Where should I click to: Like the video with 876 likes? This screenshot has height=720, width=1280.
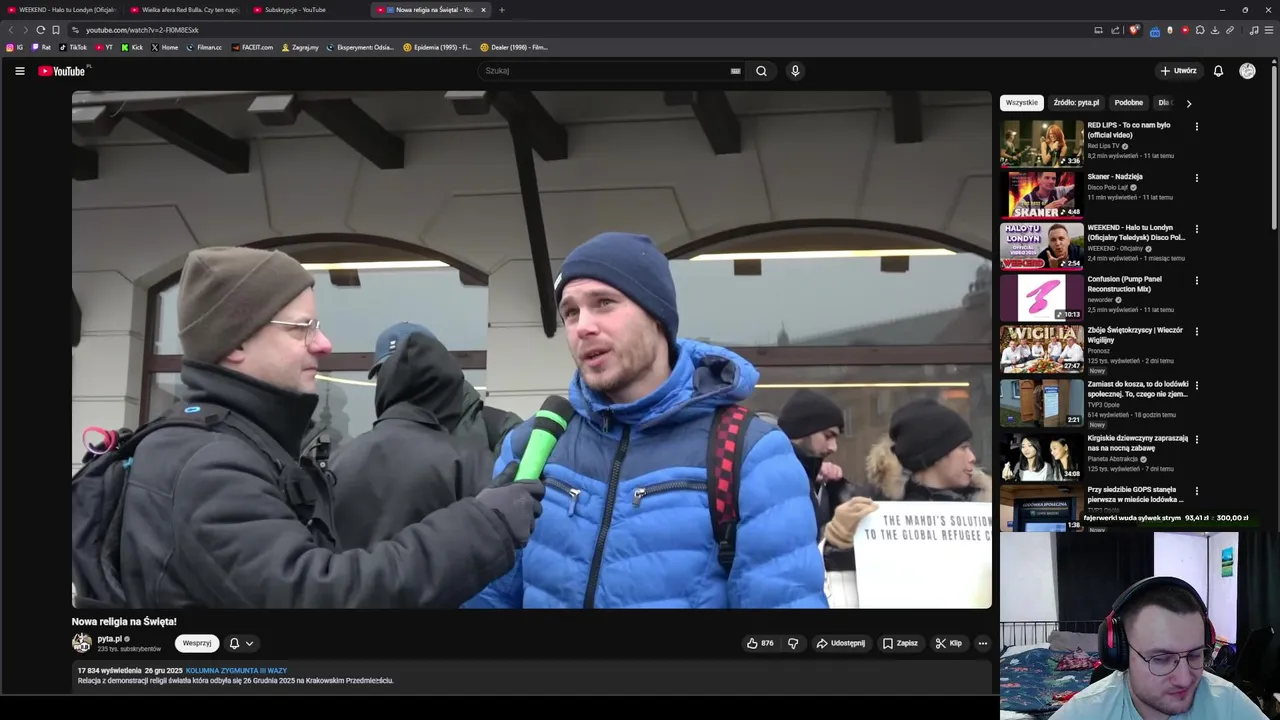coord(760,643)
